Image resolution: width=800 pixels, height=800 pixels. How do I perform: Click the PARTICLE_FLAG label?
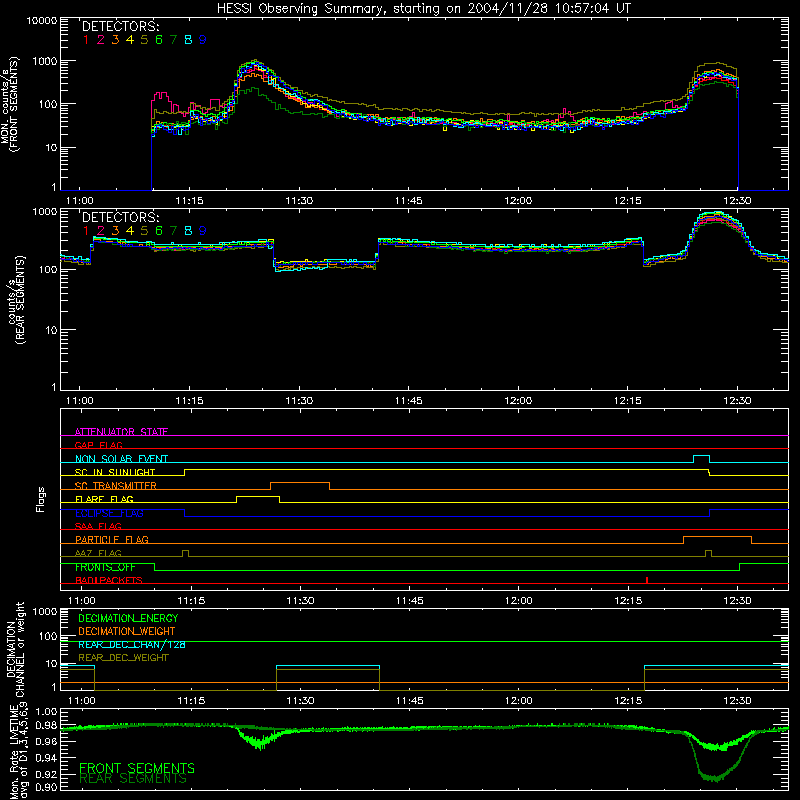coord(112,540)
